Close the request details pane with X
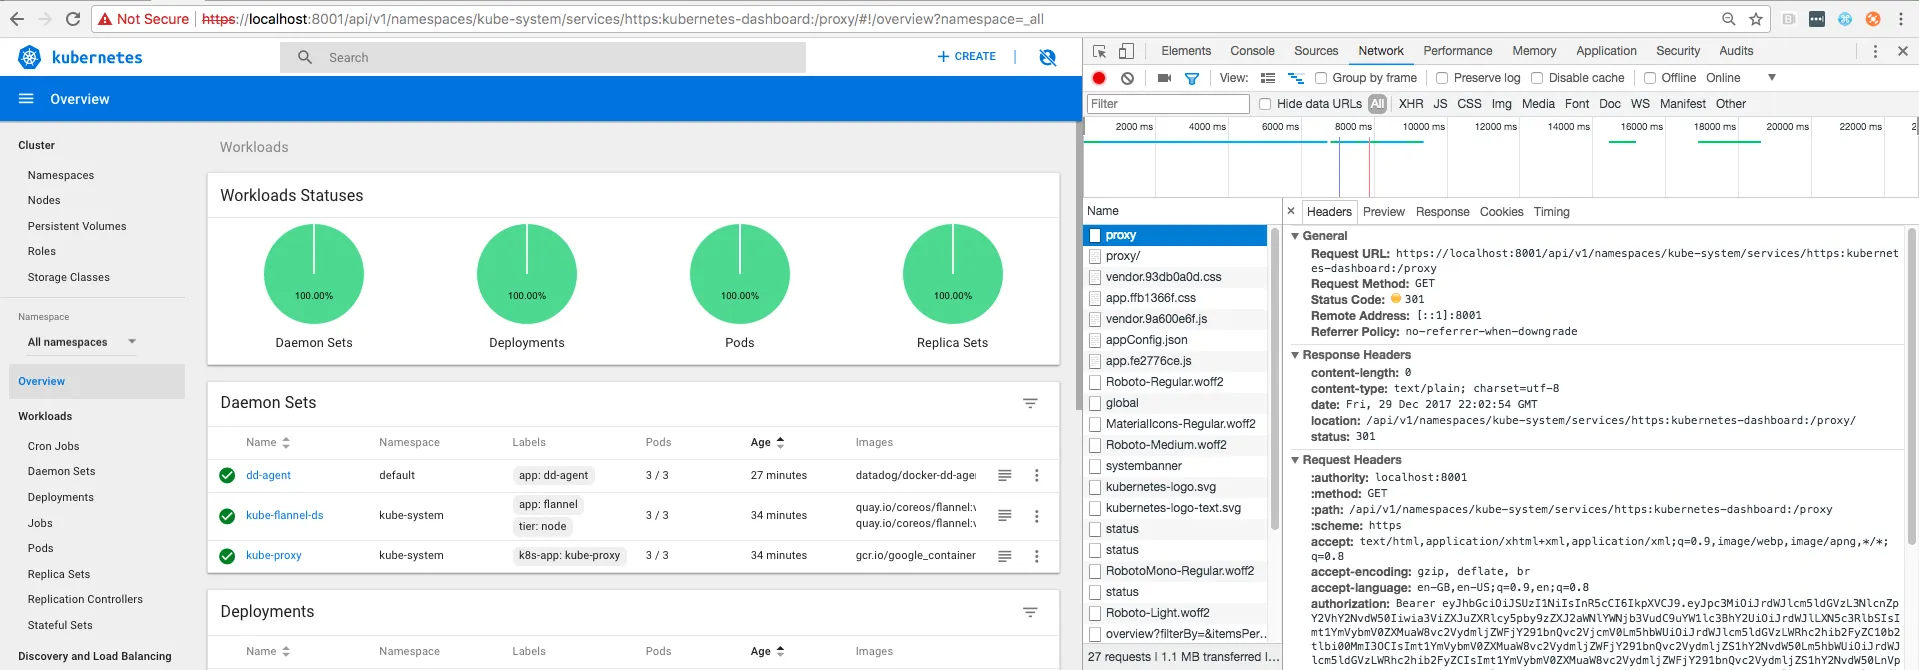Image resolution: width=1919 pixels, height=670 pixels. (1291, 211)
